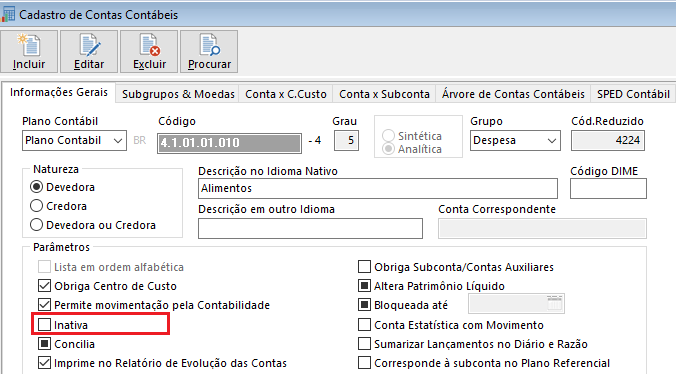The height and width of the screenshot is (374, 676).
Task: Click the Código DIME input field
Action: (608, 188)
